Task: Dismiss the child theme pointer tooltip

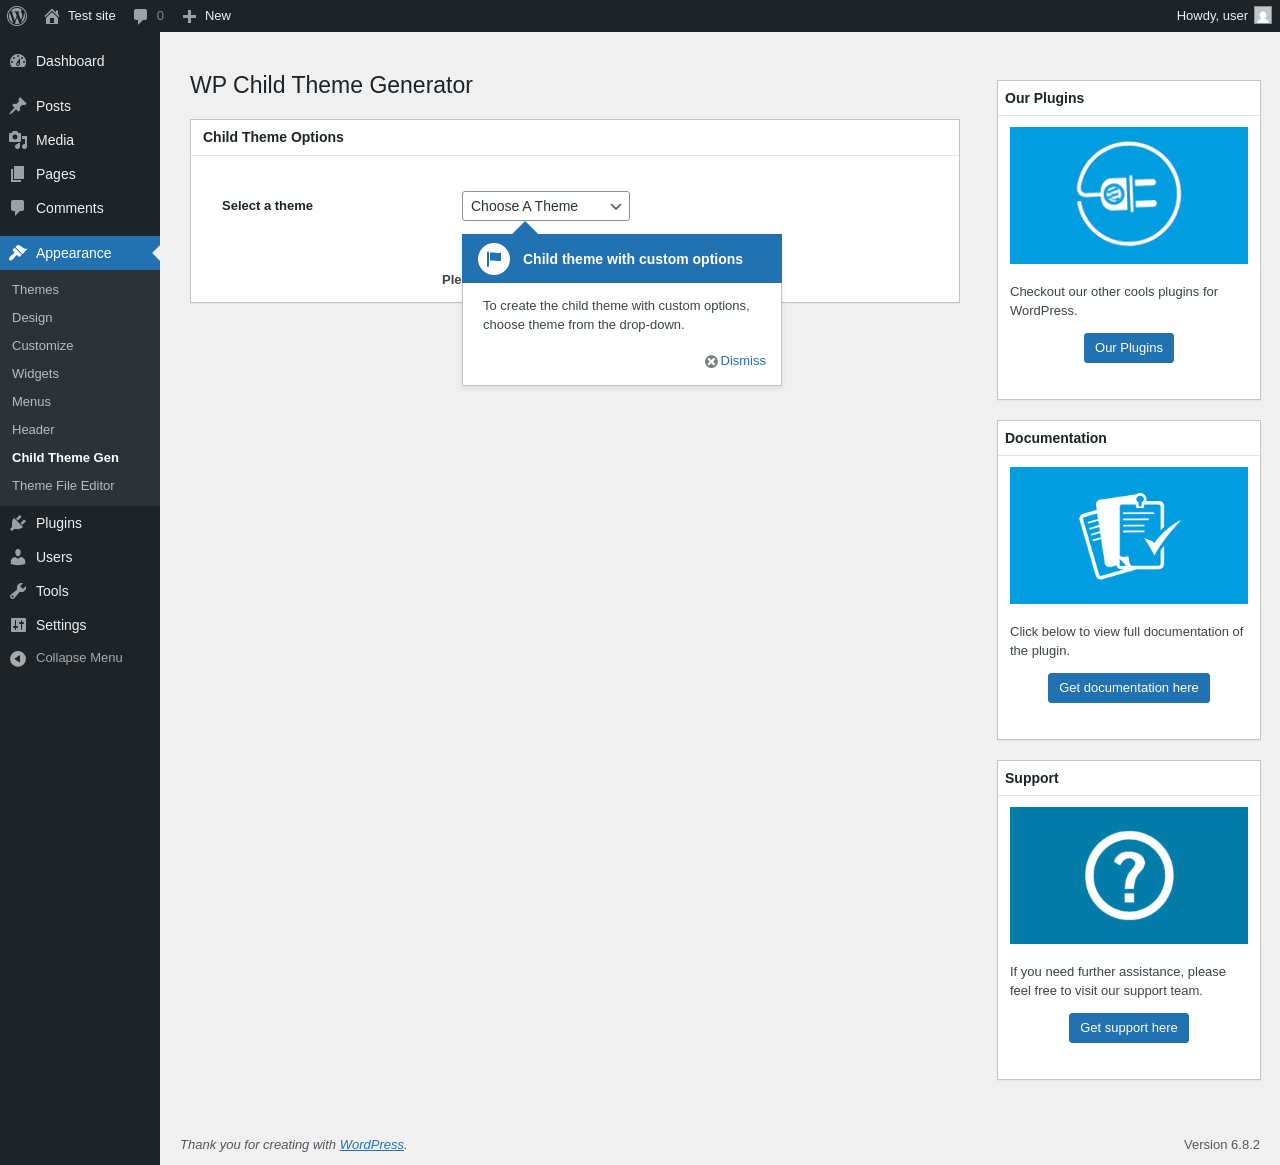Action: click(x=735, y=361)
